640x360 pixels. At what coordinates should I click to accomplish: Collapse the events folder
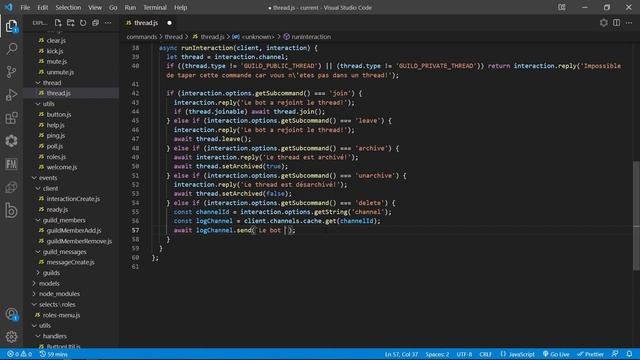pyautogui.click(x=48, y=178)
